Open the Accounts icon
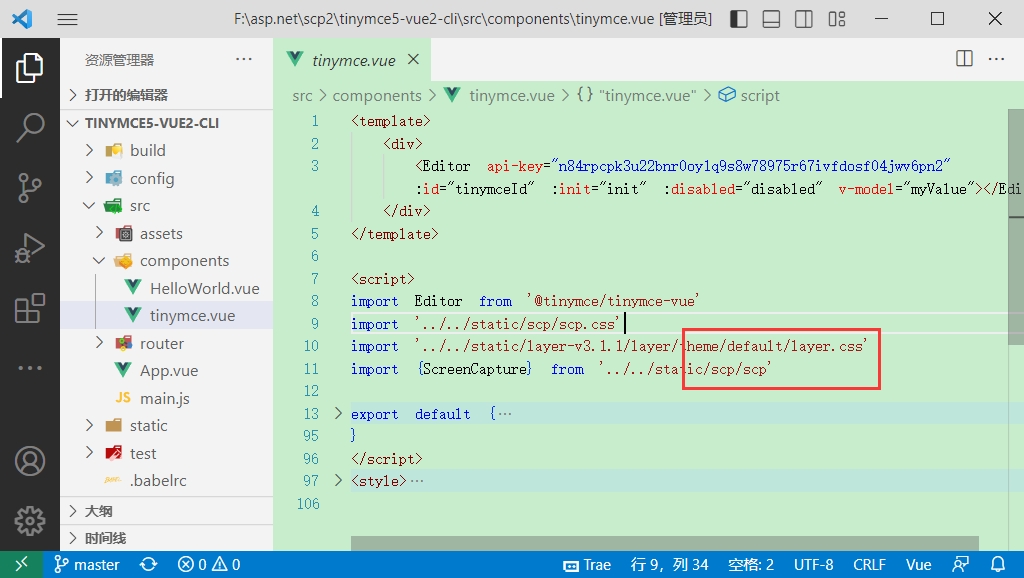Screen dimensions: 1024x578 (29, 461)
